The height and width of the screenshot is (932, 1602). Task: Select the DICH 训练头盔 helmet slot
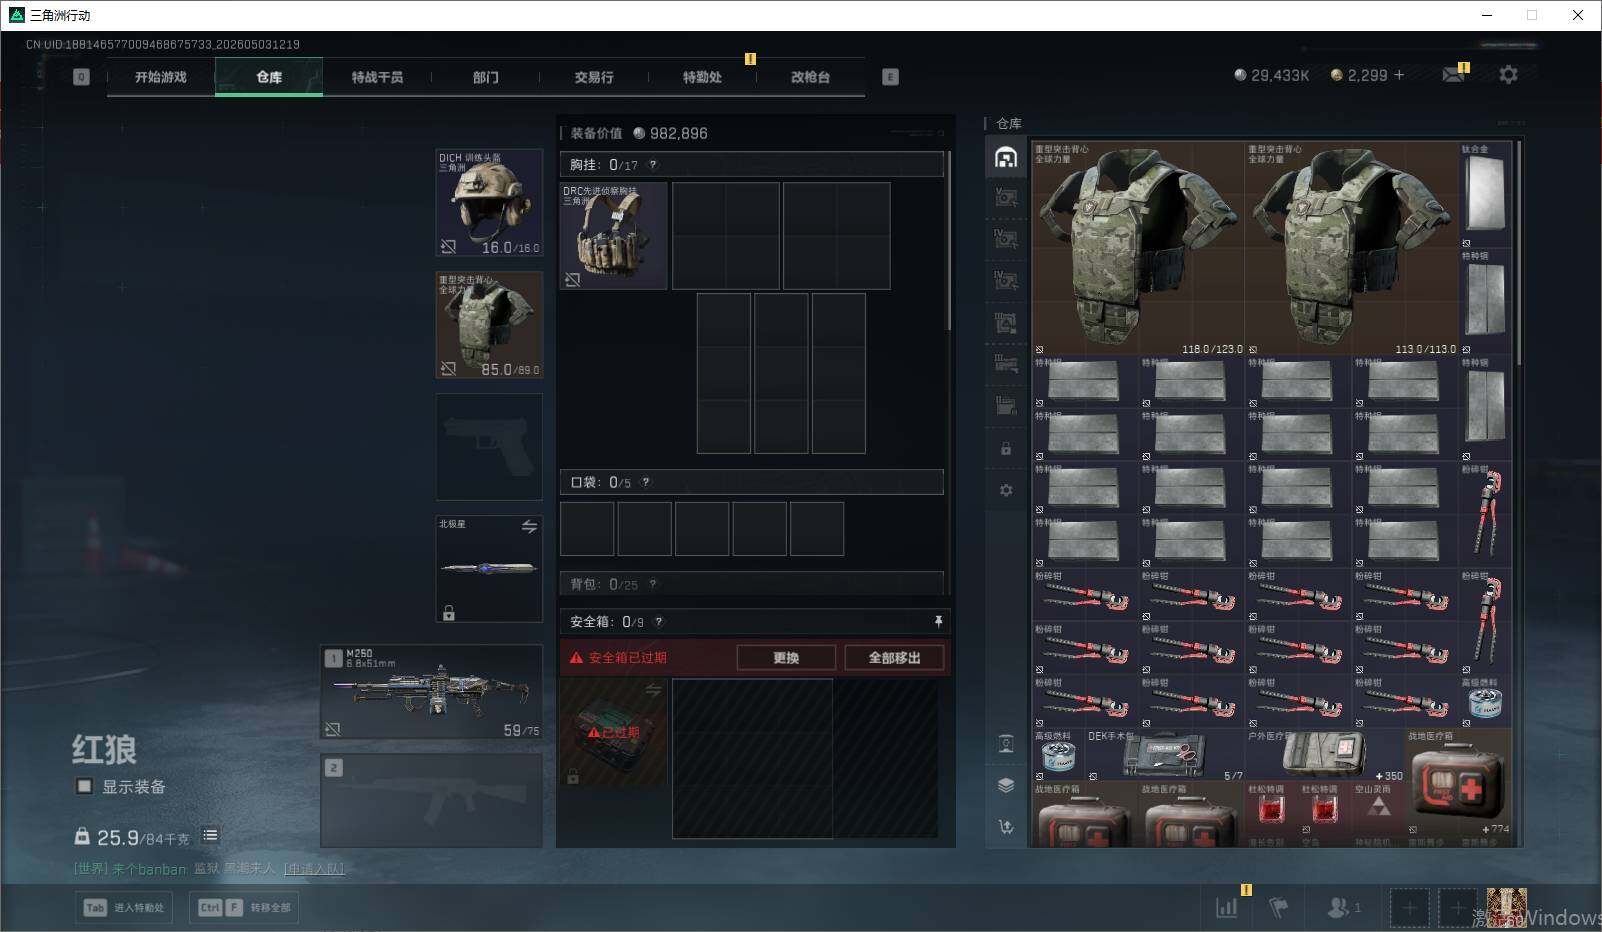(489, 203)
